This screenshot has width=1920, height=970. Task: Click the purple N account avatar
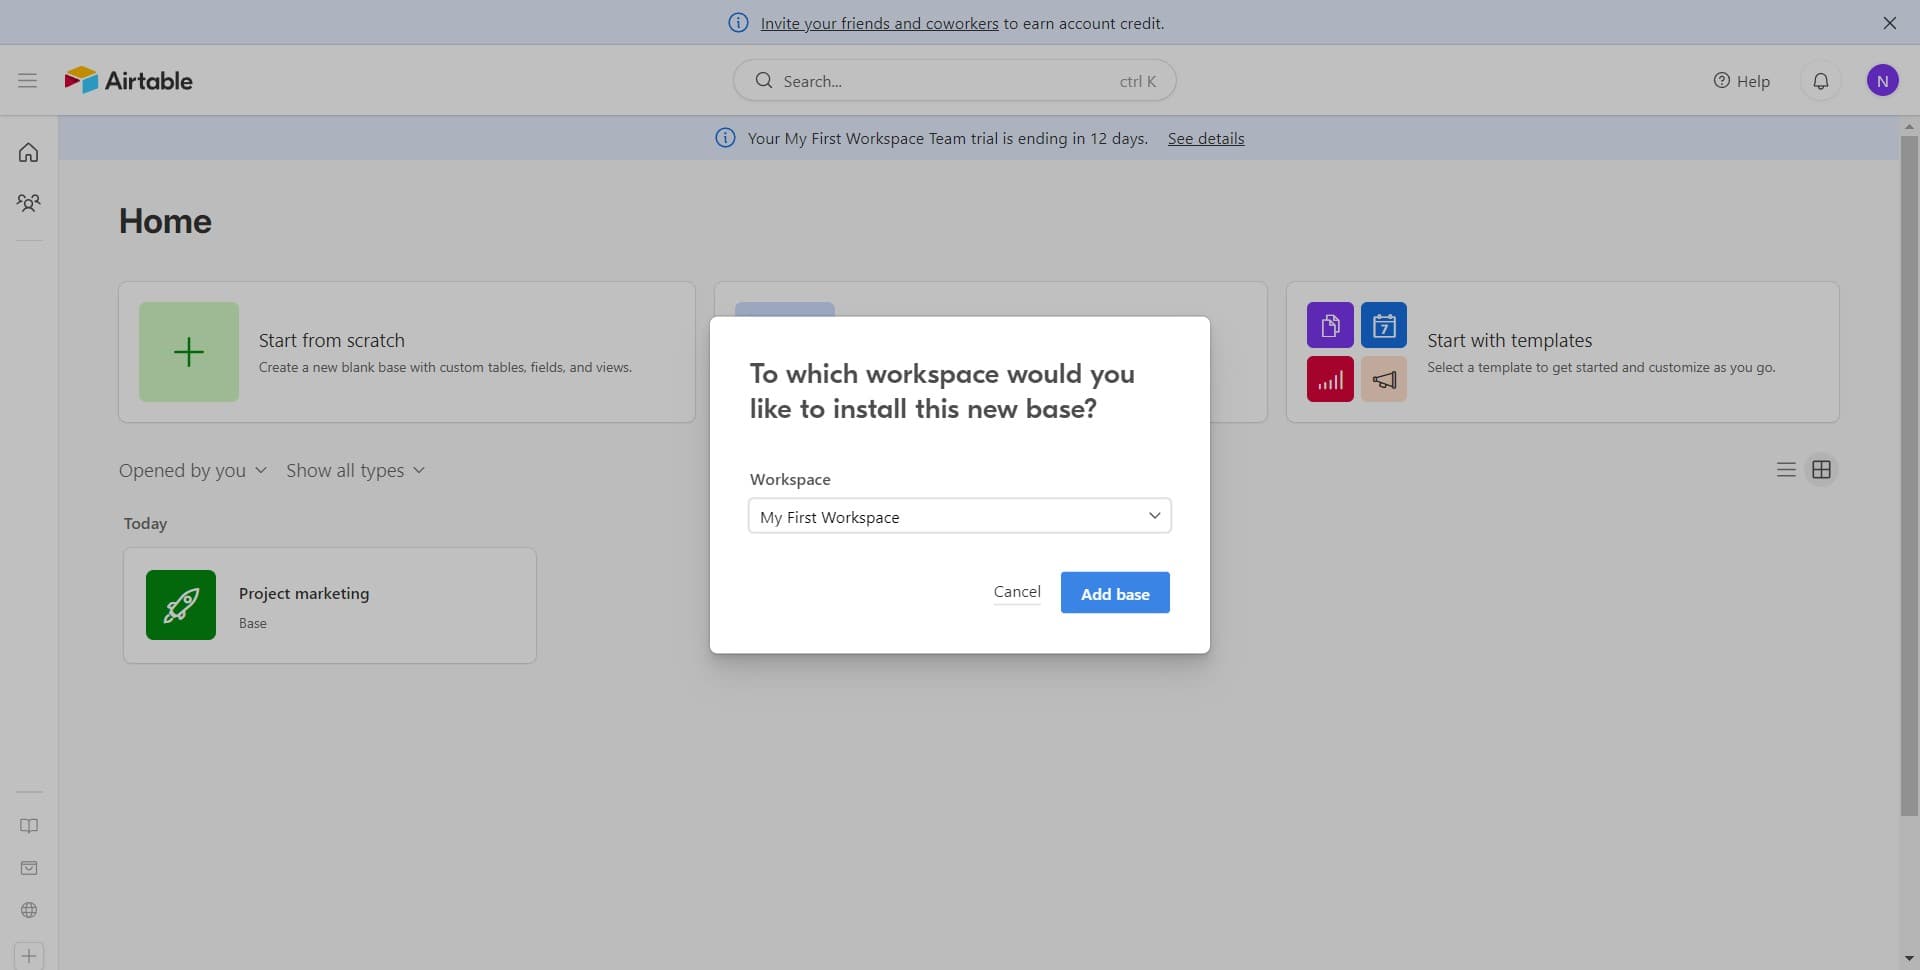pyautogui.click(x=1882, y=81)
